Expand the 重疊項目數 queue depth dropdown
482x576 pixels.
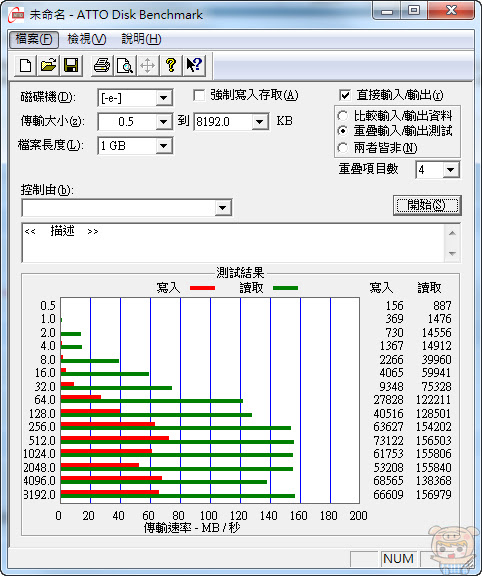pyautogui.click(x=451, y=170)
